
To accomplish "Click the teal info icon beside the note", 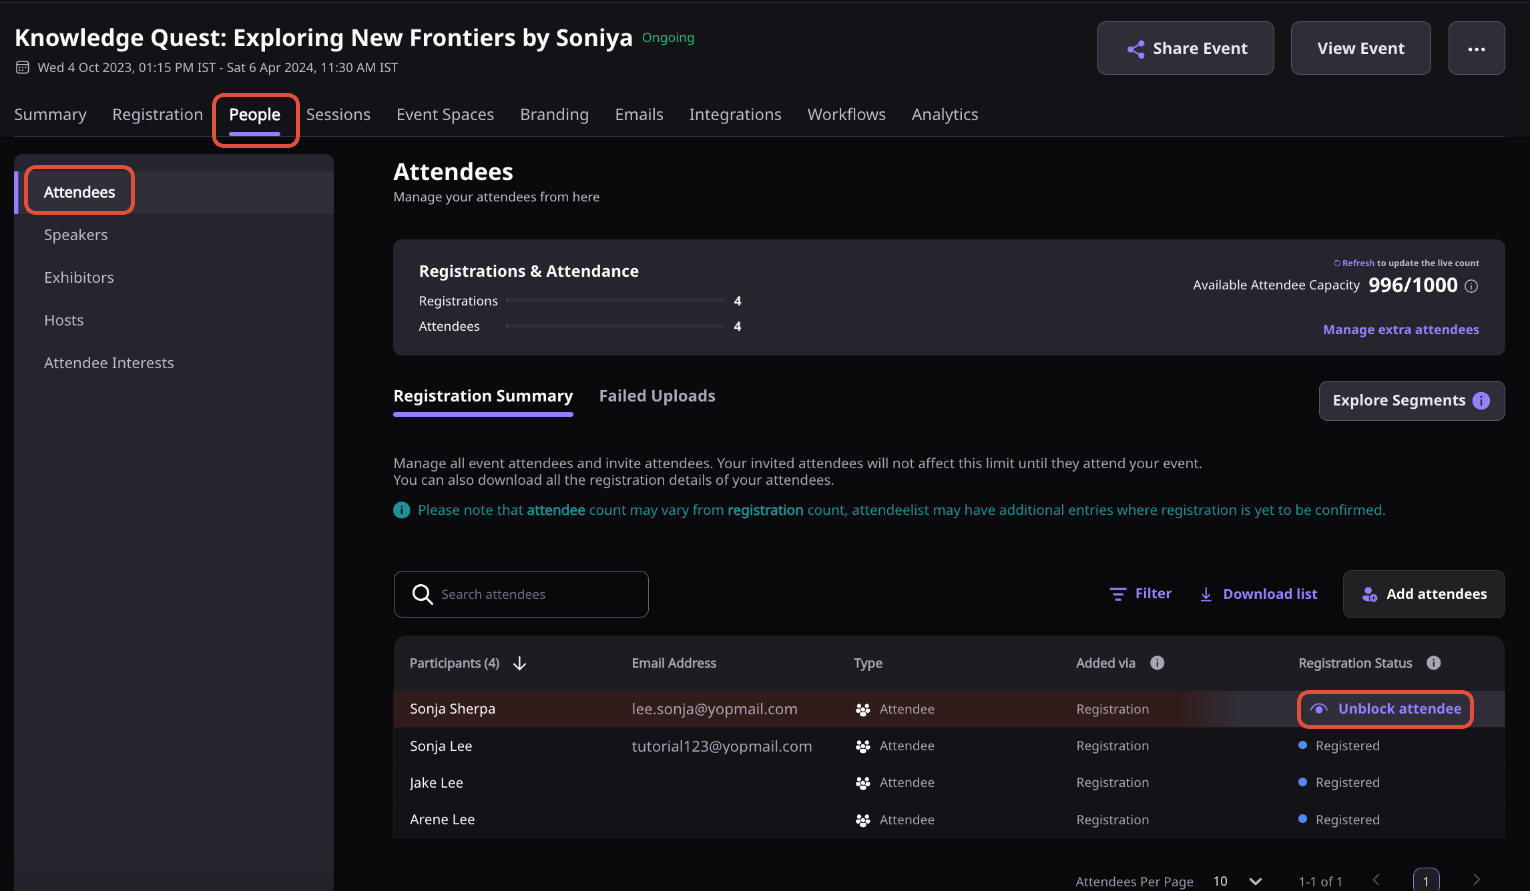I will coord(402,510).
